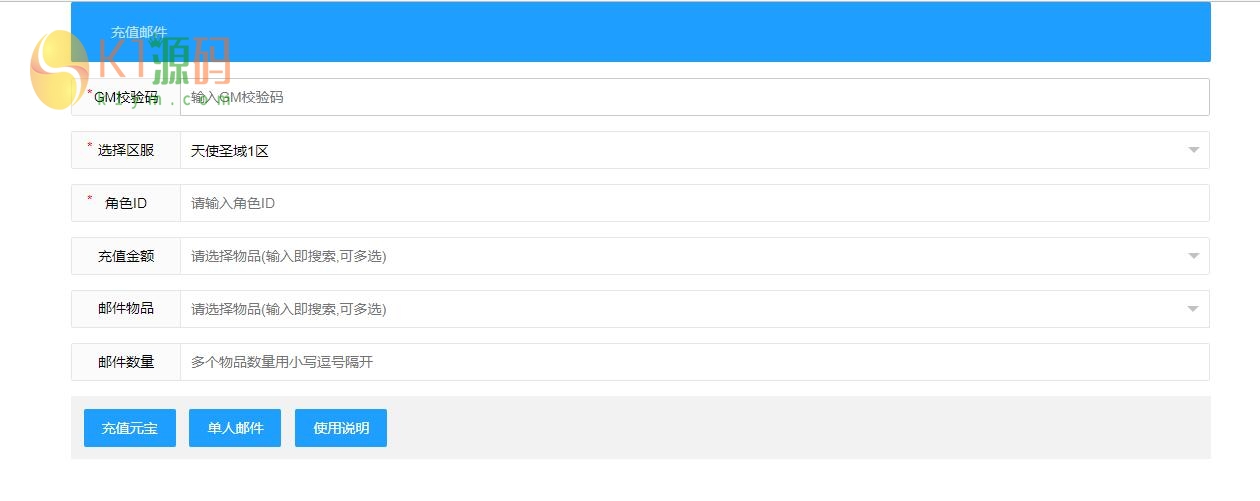Expand the 选择区服 dropdown arrow
The width and height of the screenshot is (1260, 501).
(1193, 150)
